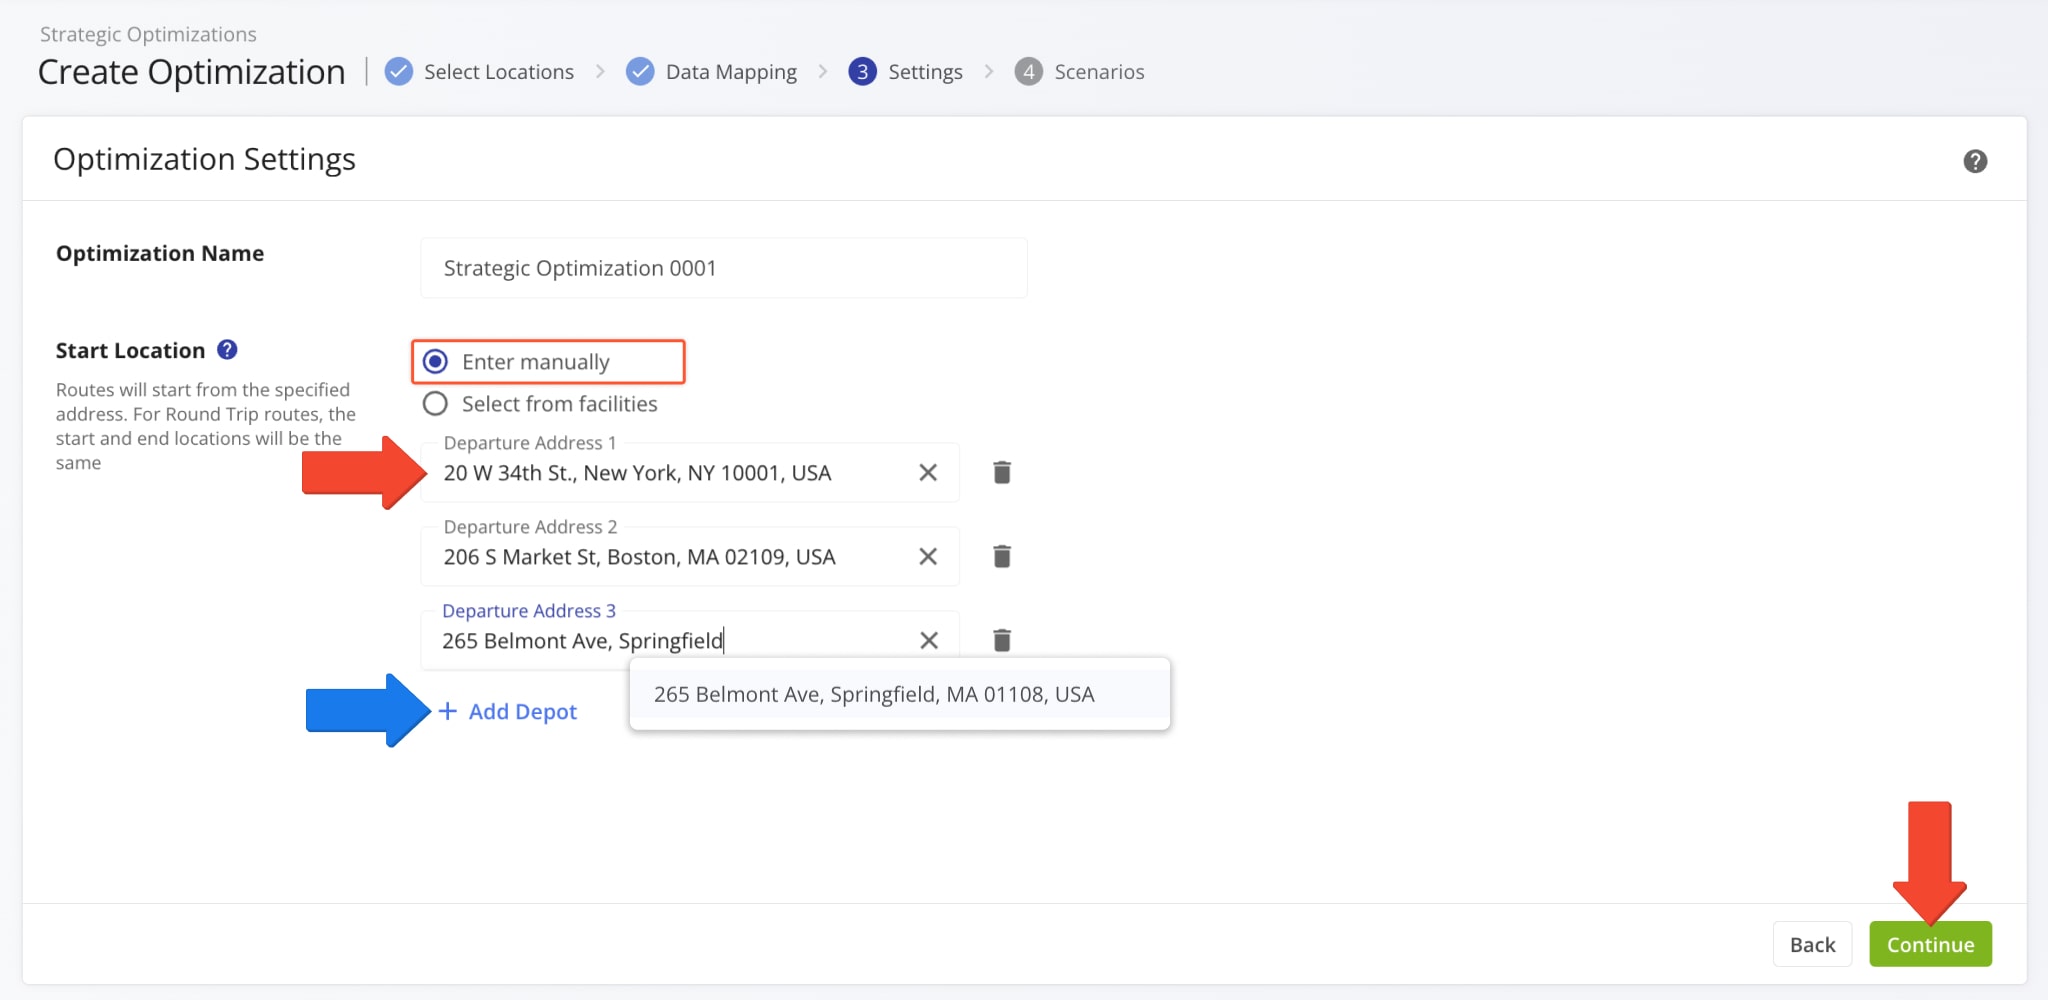
Task: Click the Optimization Settings help icon
Action: (1975, 161)
